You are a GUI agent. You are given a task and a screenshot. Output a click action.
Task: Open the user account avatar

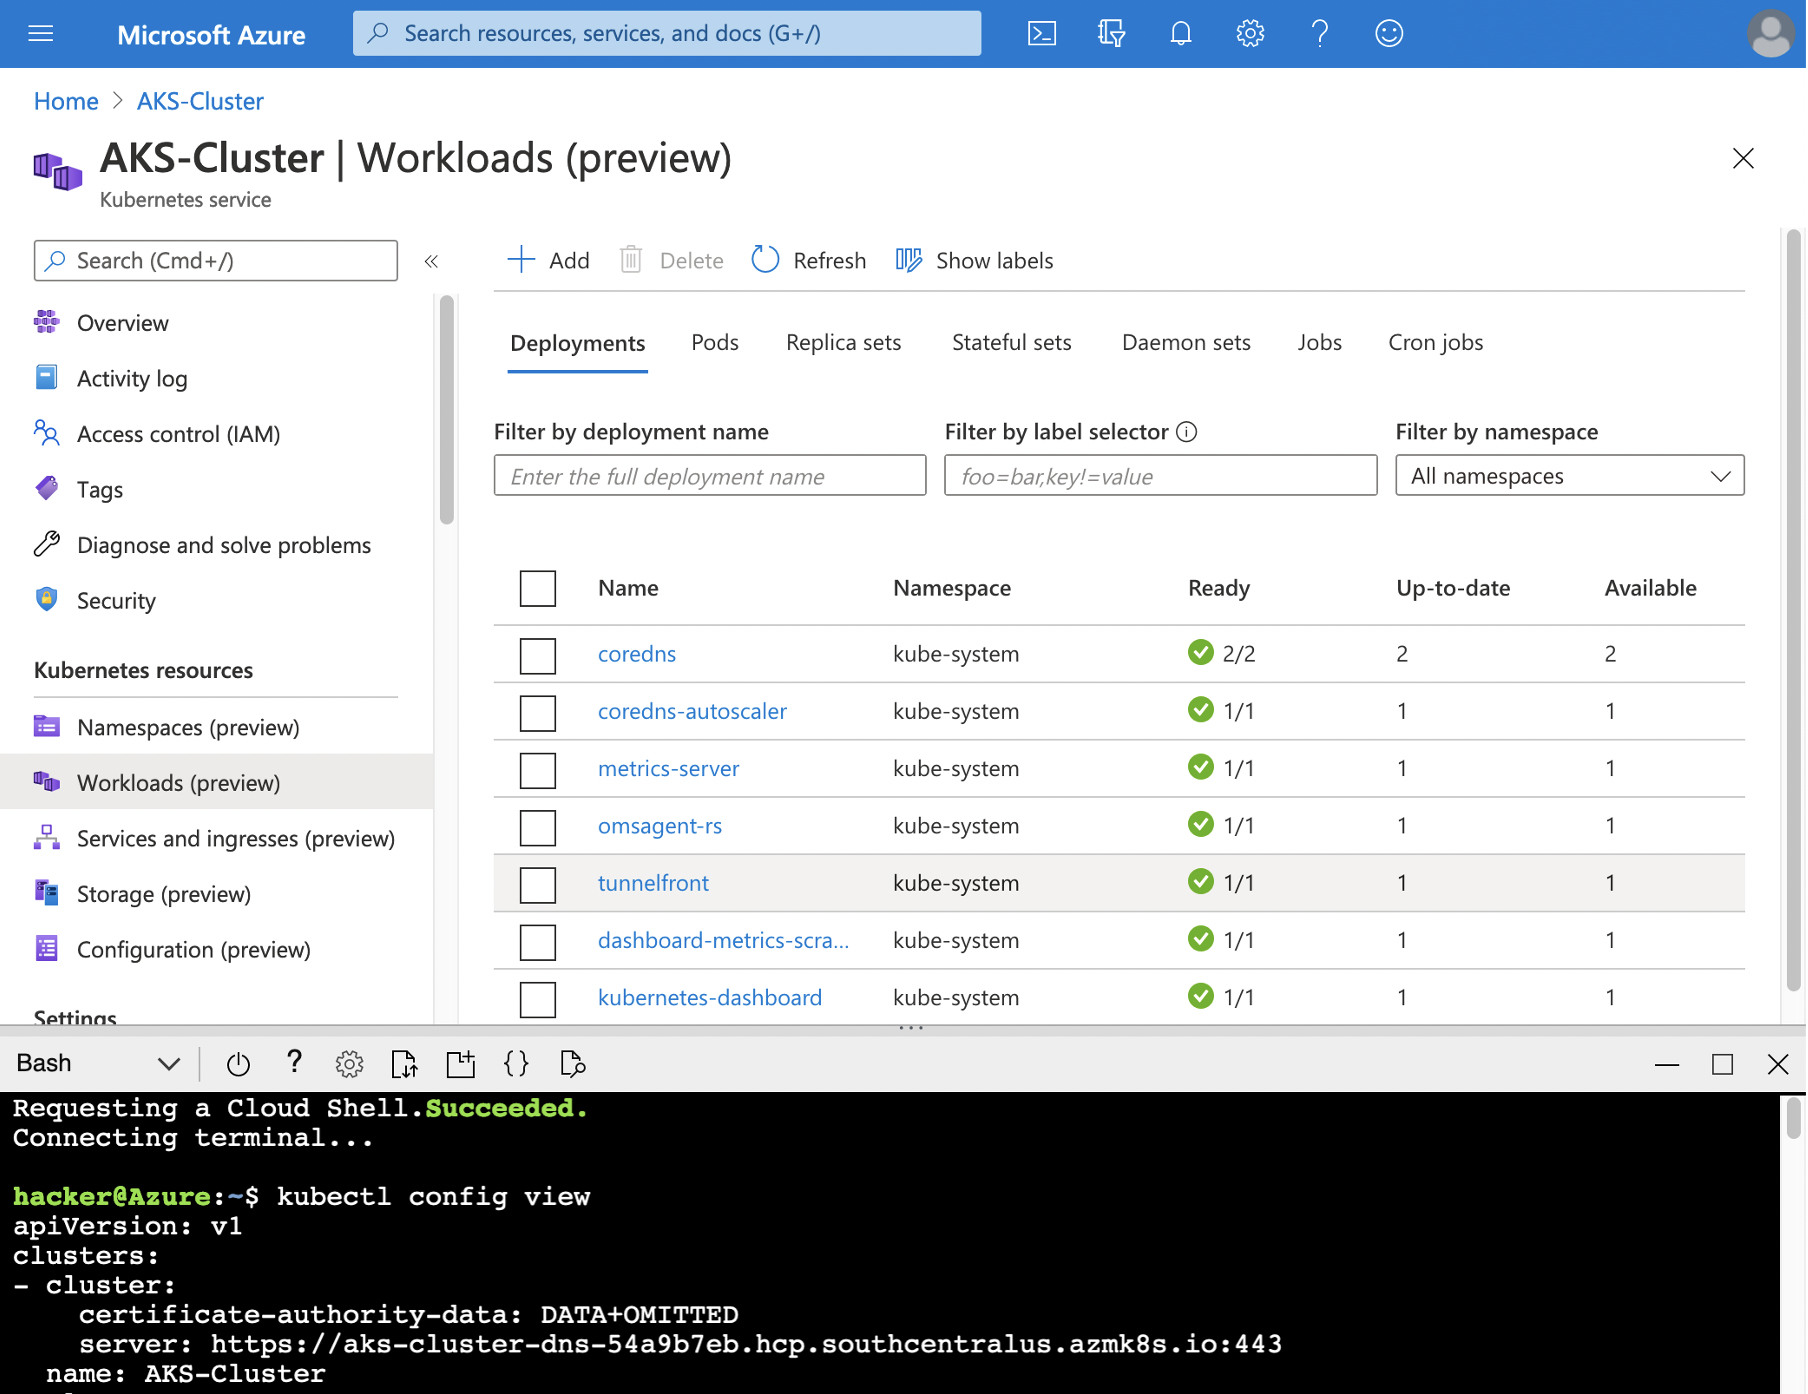(x=1771, y=34)
